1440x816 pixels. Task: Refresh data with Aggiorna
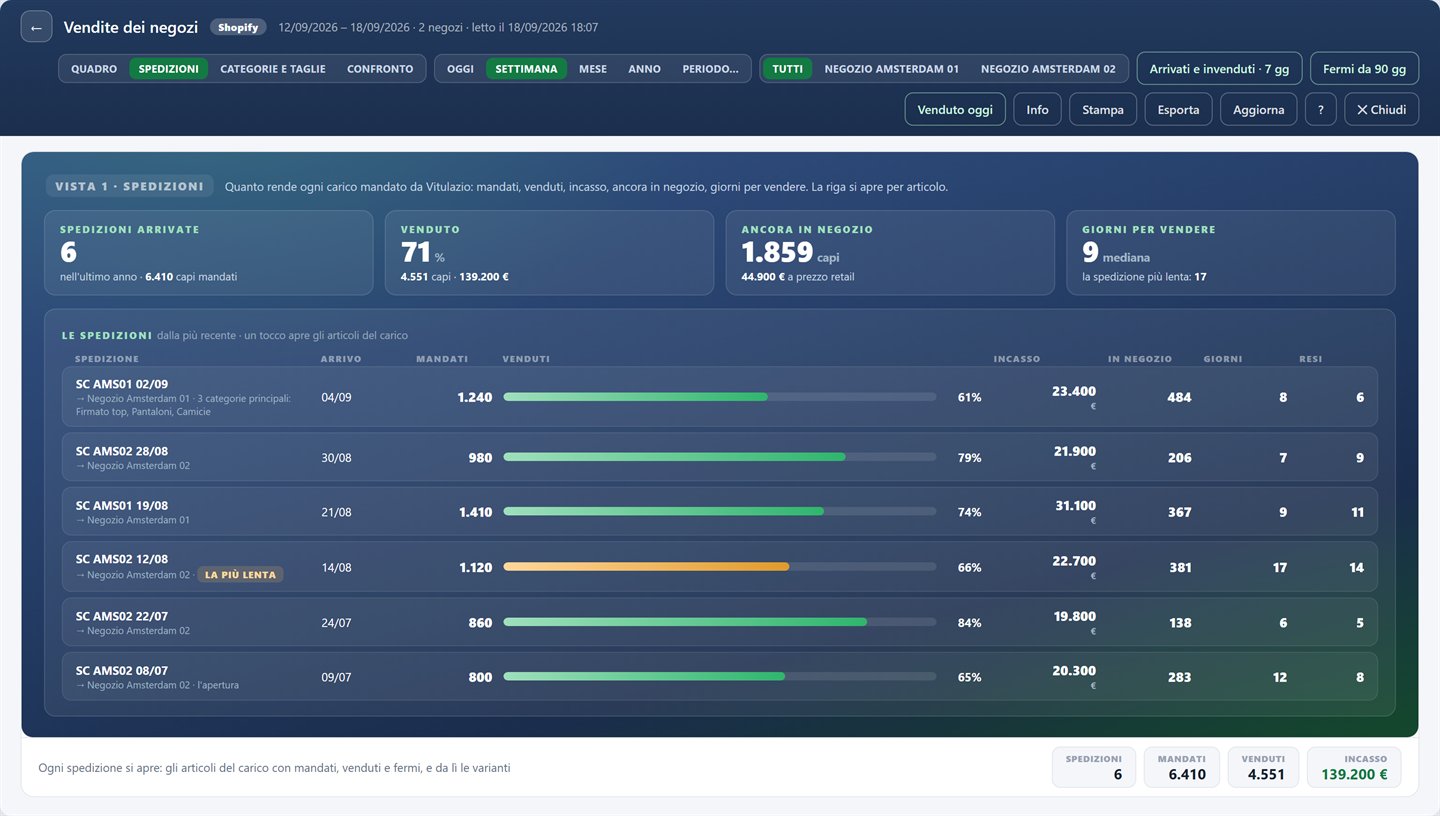(x=1258, y=110)
